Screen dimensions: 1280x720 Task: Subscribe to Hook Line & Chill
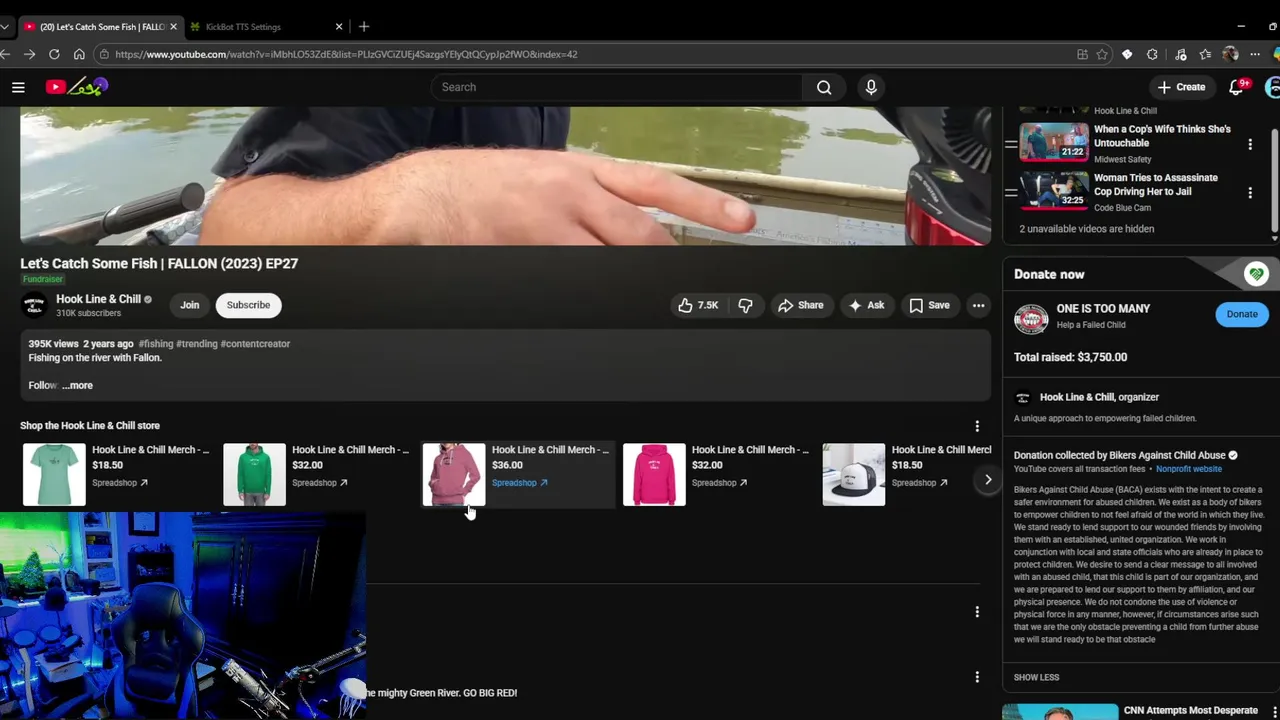pos(248,305)
